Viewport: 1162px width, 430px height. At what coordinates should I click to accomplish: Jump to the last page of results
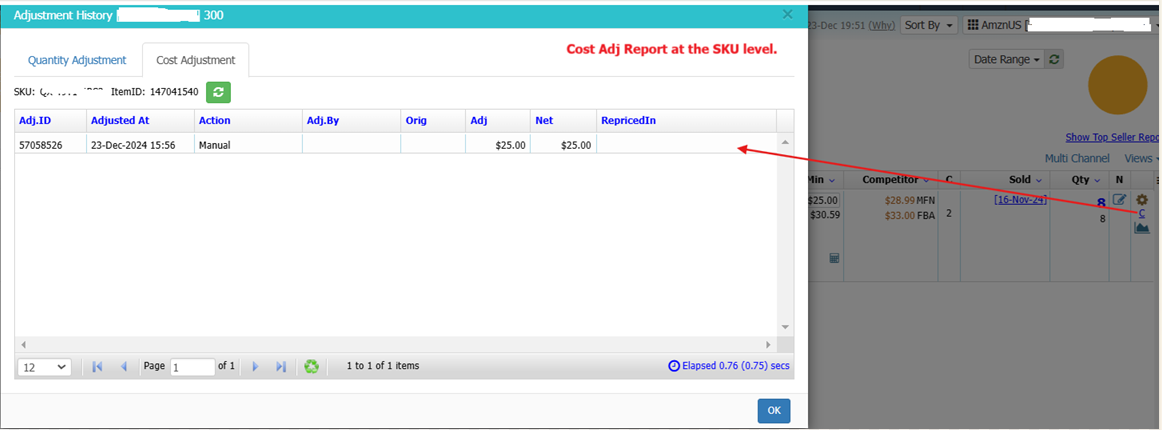tap(281, 367)
